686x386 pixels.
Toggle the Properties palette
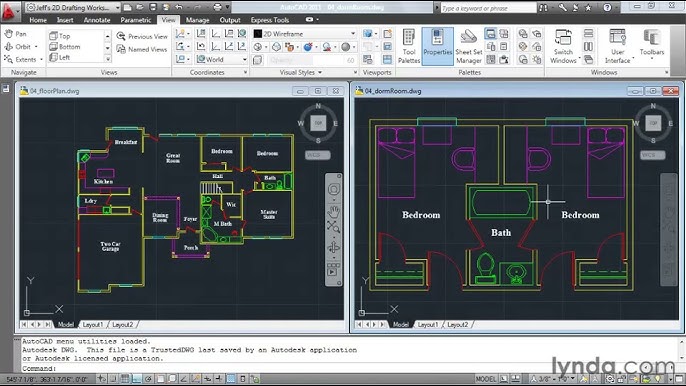click(x=438, y=46)
